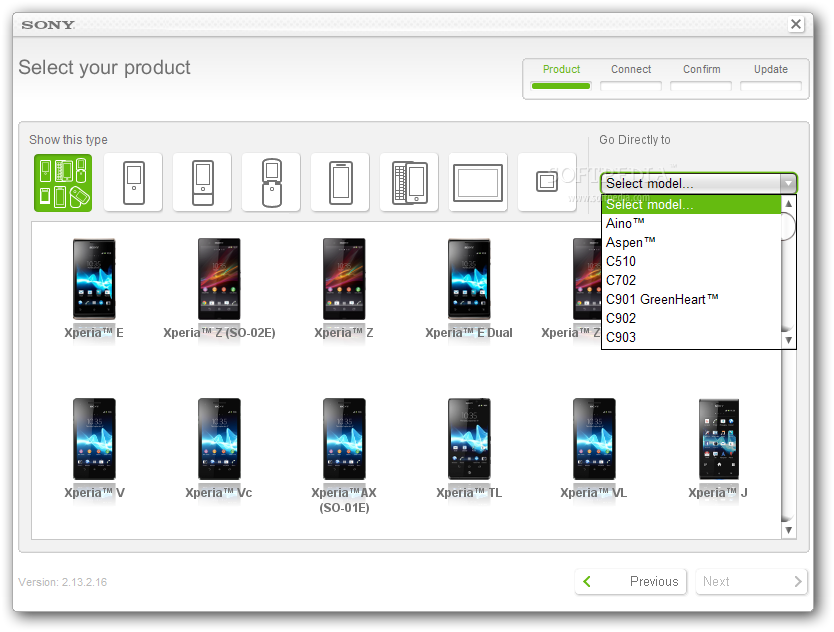Image resolution: width=834 pixels, height=632 pixels.
Task: Filter by tablet type icon
Action: click(478, 182)
